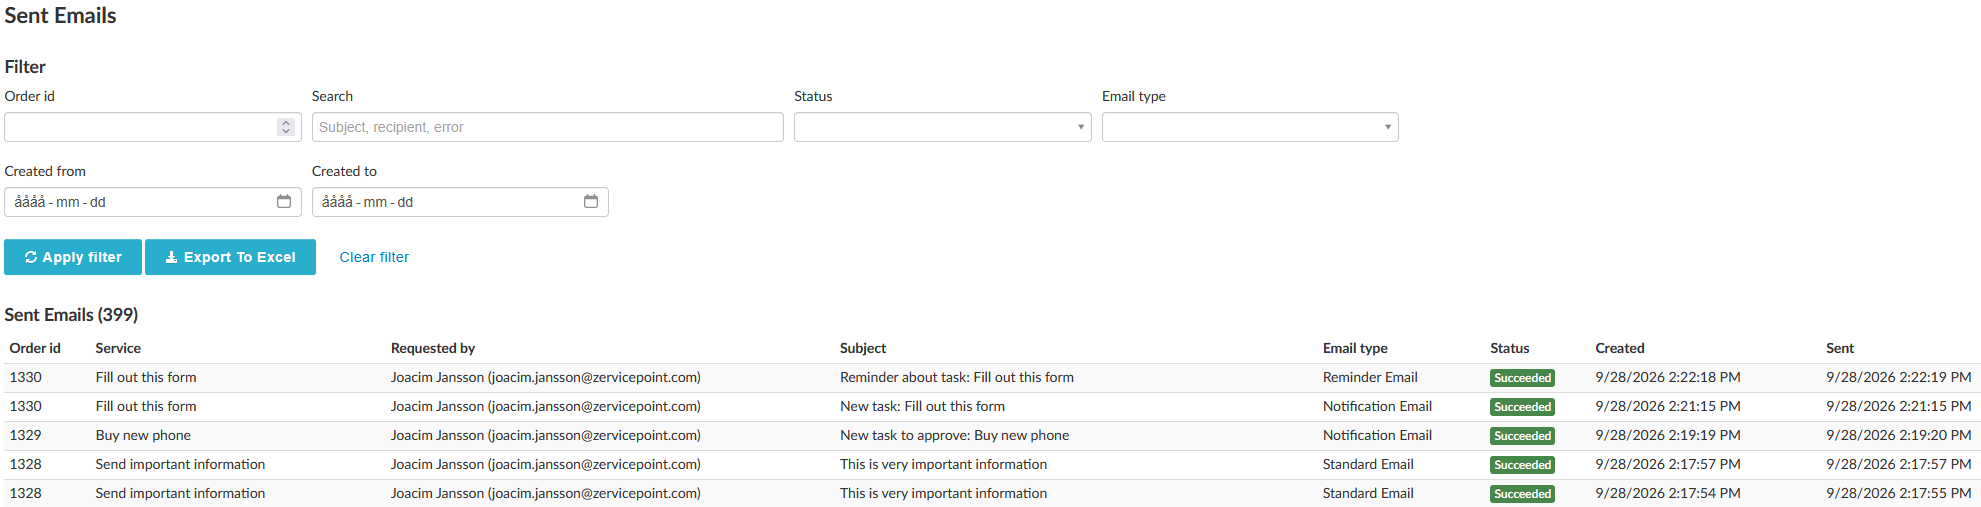Click the Status column header
The height and width of the screenshot is (507, 1981).
[x=1510, y=348]
